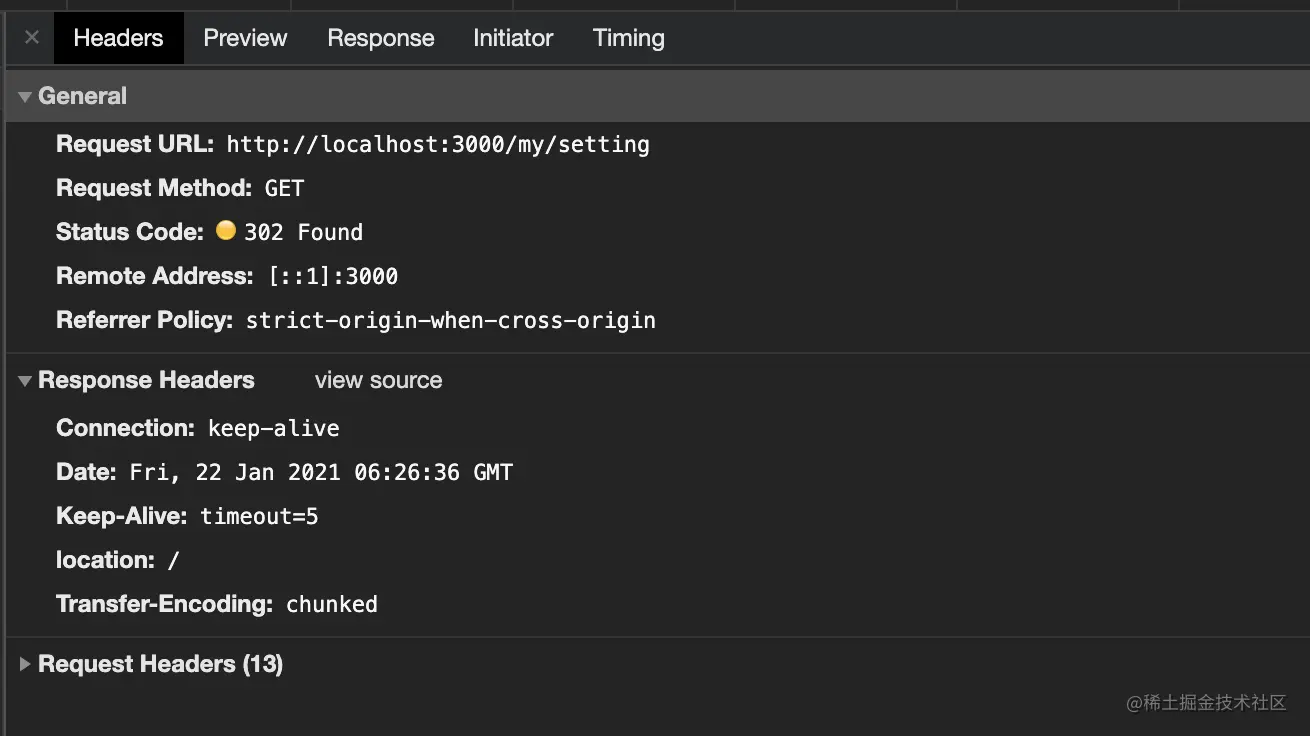This screenshot has width=1310, height=736.
Task: Switch to the Headers tab
Action: pos(118,38)
